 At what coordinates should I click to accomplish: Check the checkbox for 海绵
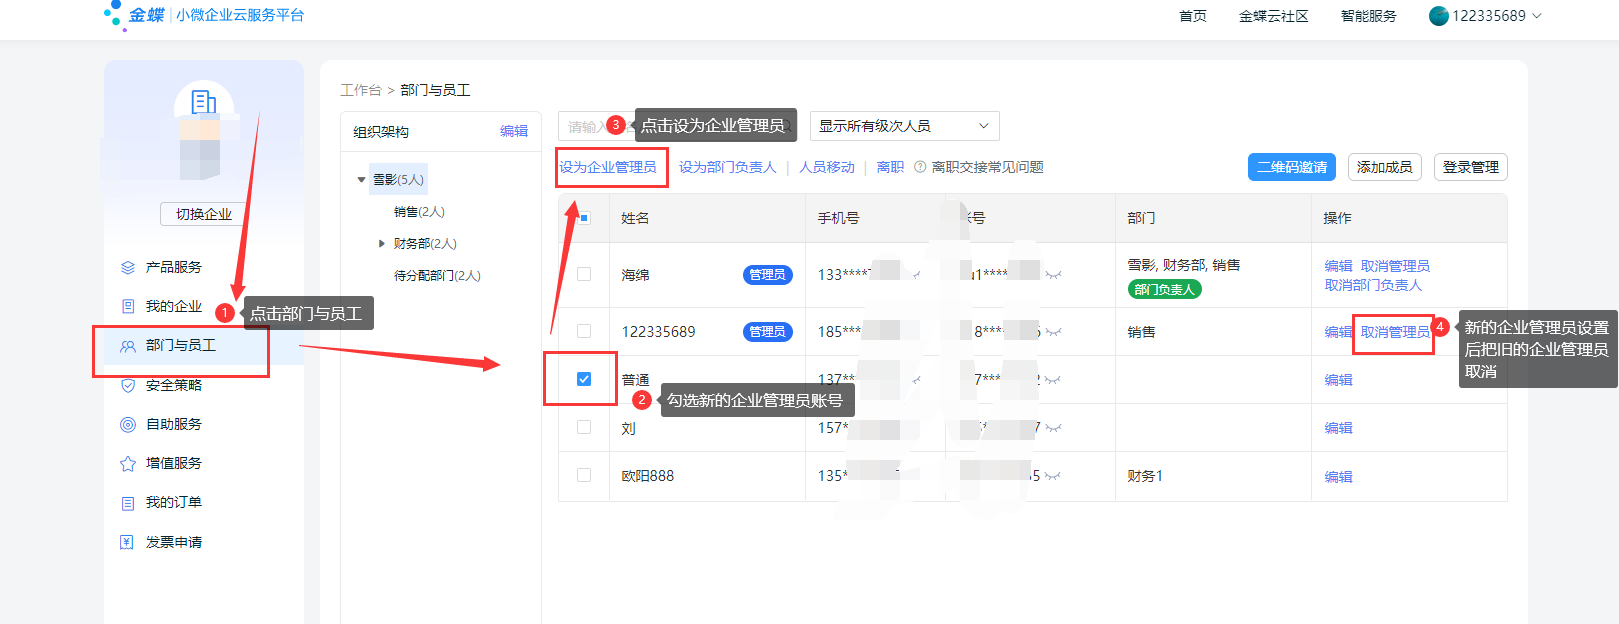click(x=584, y=274)
